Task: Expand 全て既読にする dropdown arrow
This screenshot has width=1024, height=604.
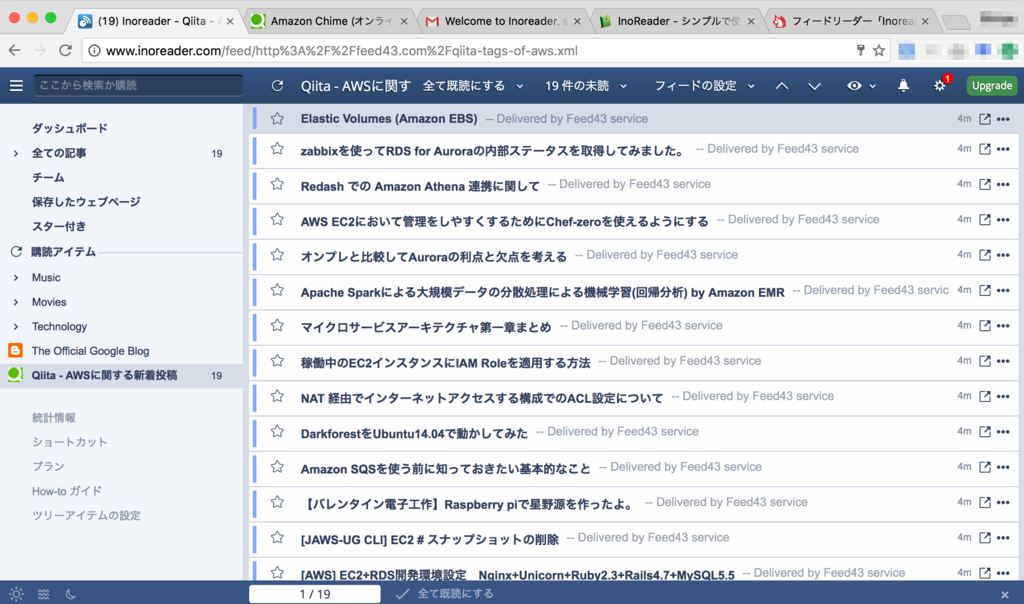Action: click(520, 86)
